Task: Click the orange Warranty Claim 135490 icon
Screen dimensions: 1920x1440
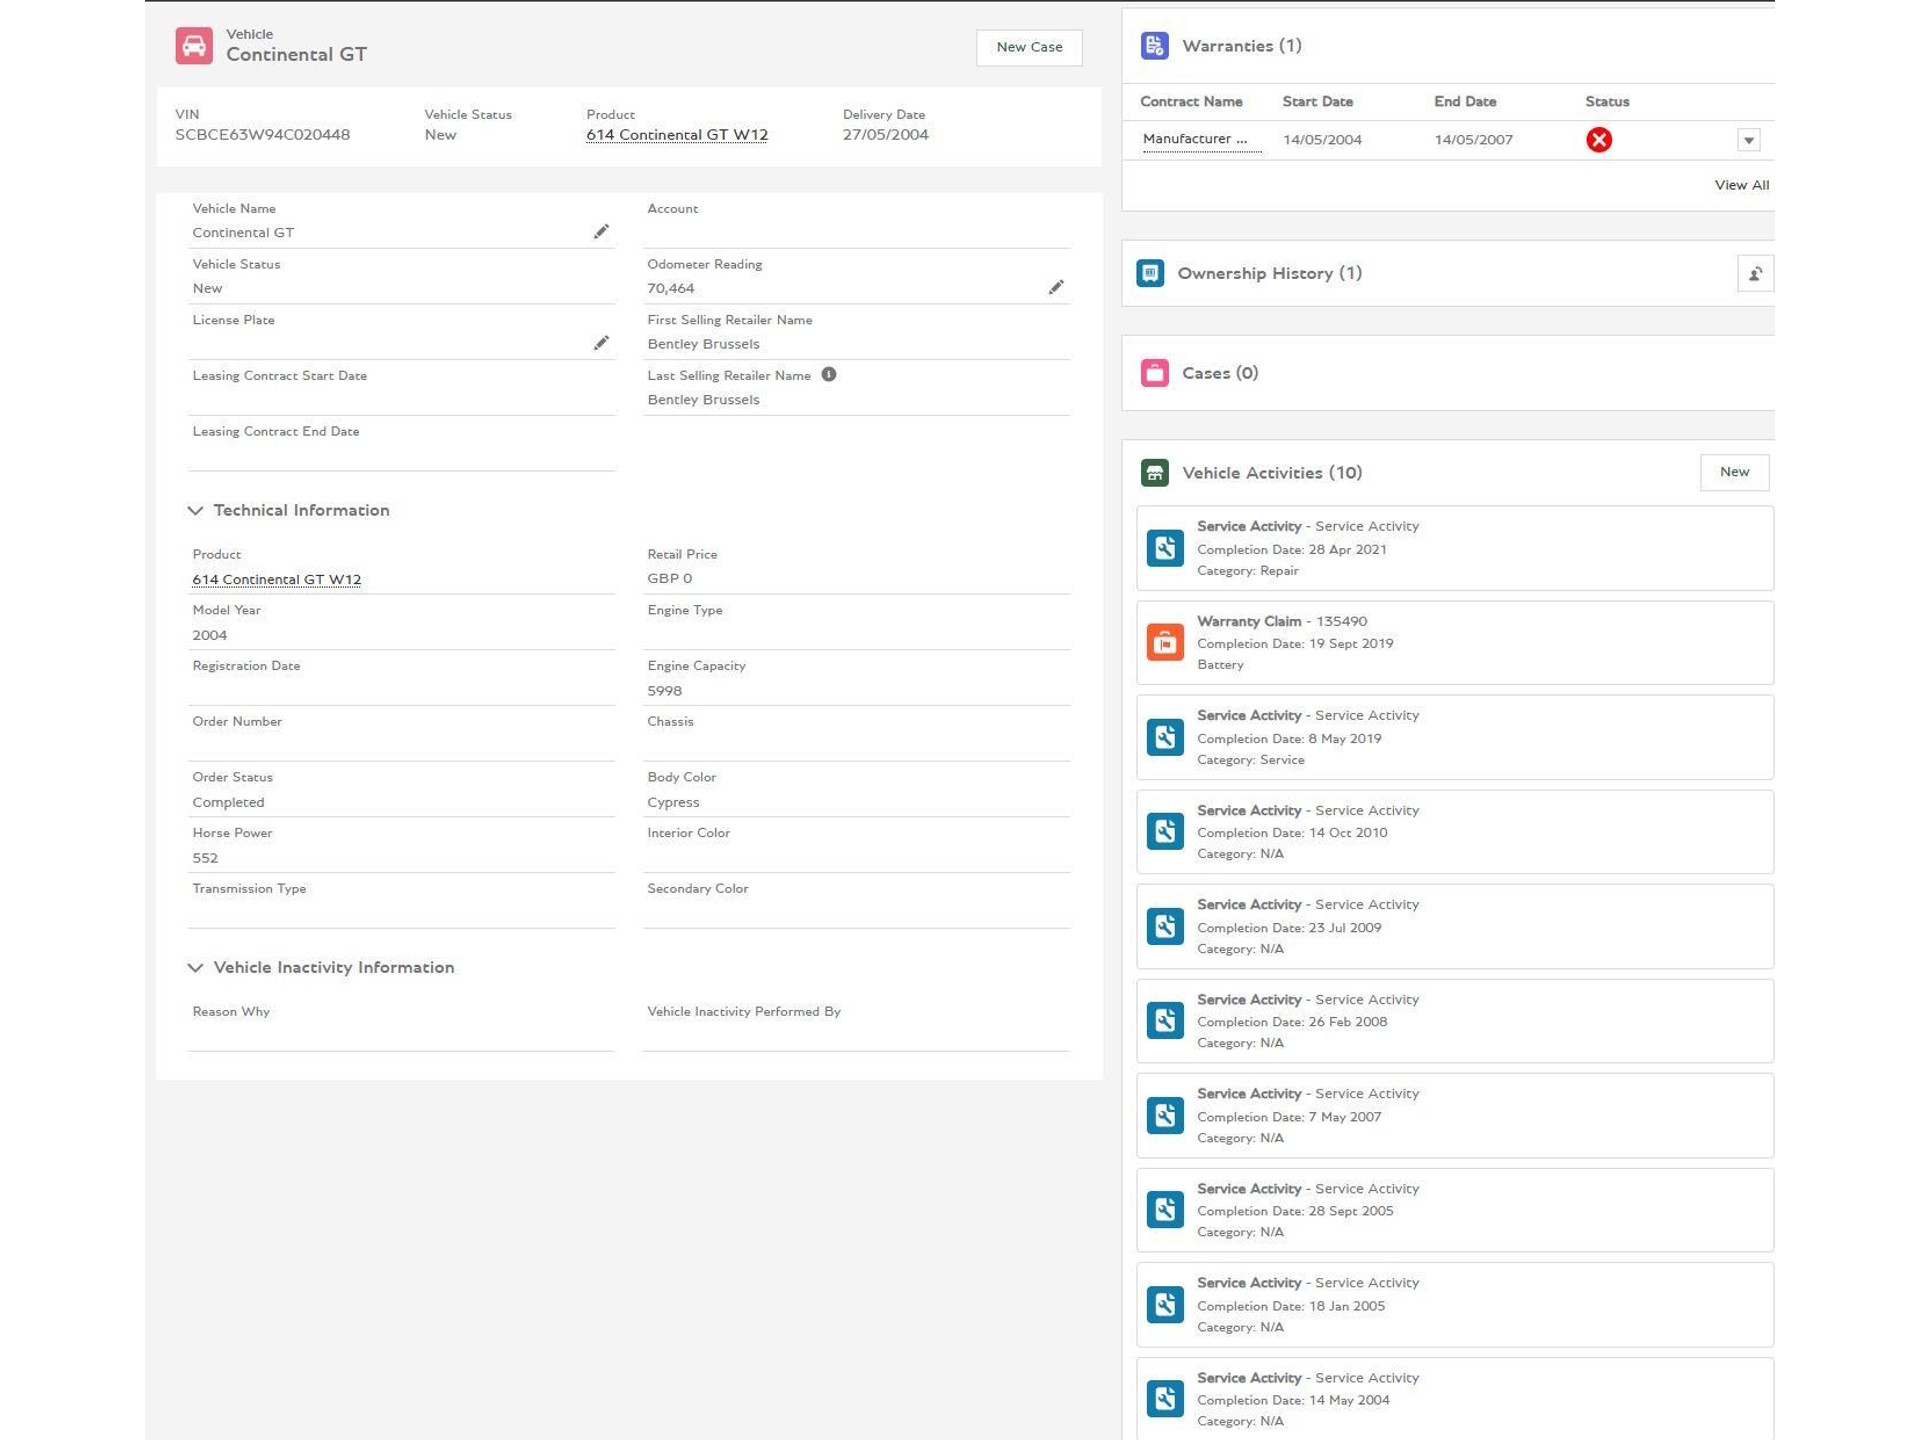Action: point(1165,643)
